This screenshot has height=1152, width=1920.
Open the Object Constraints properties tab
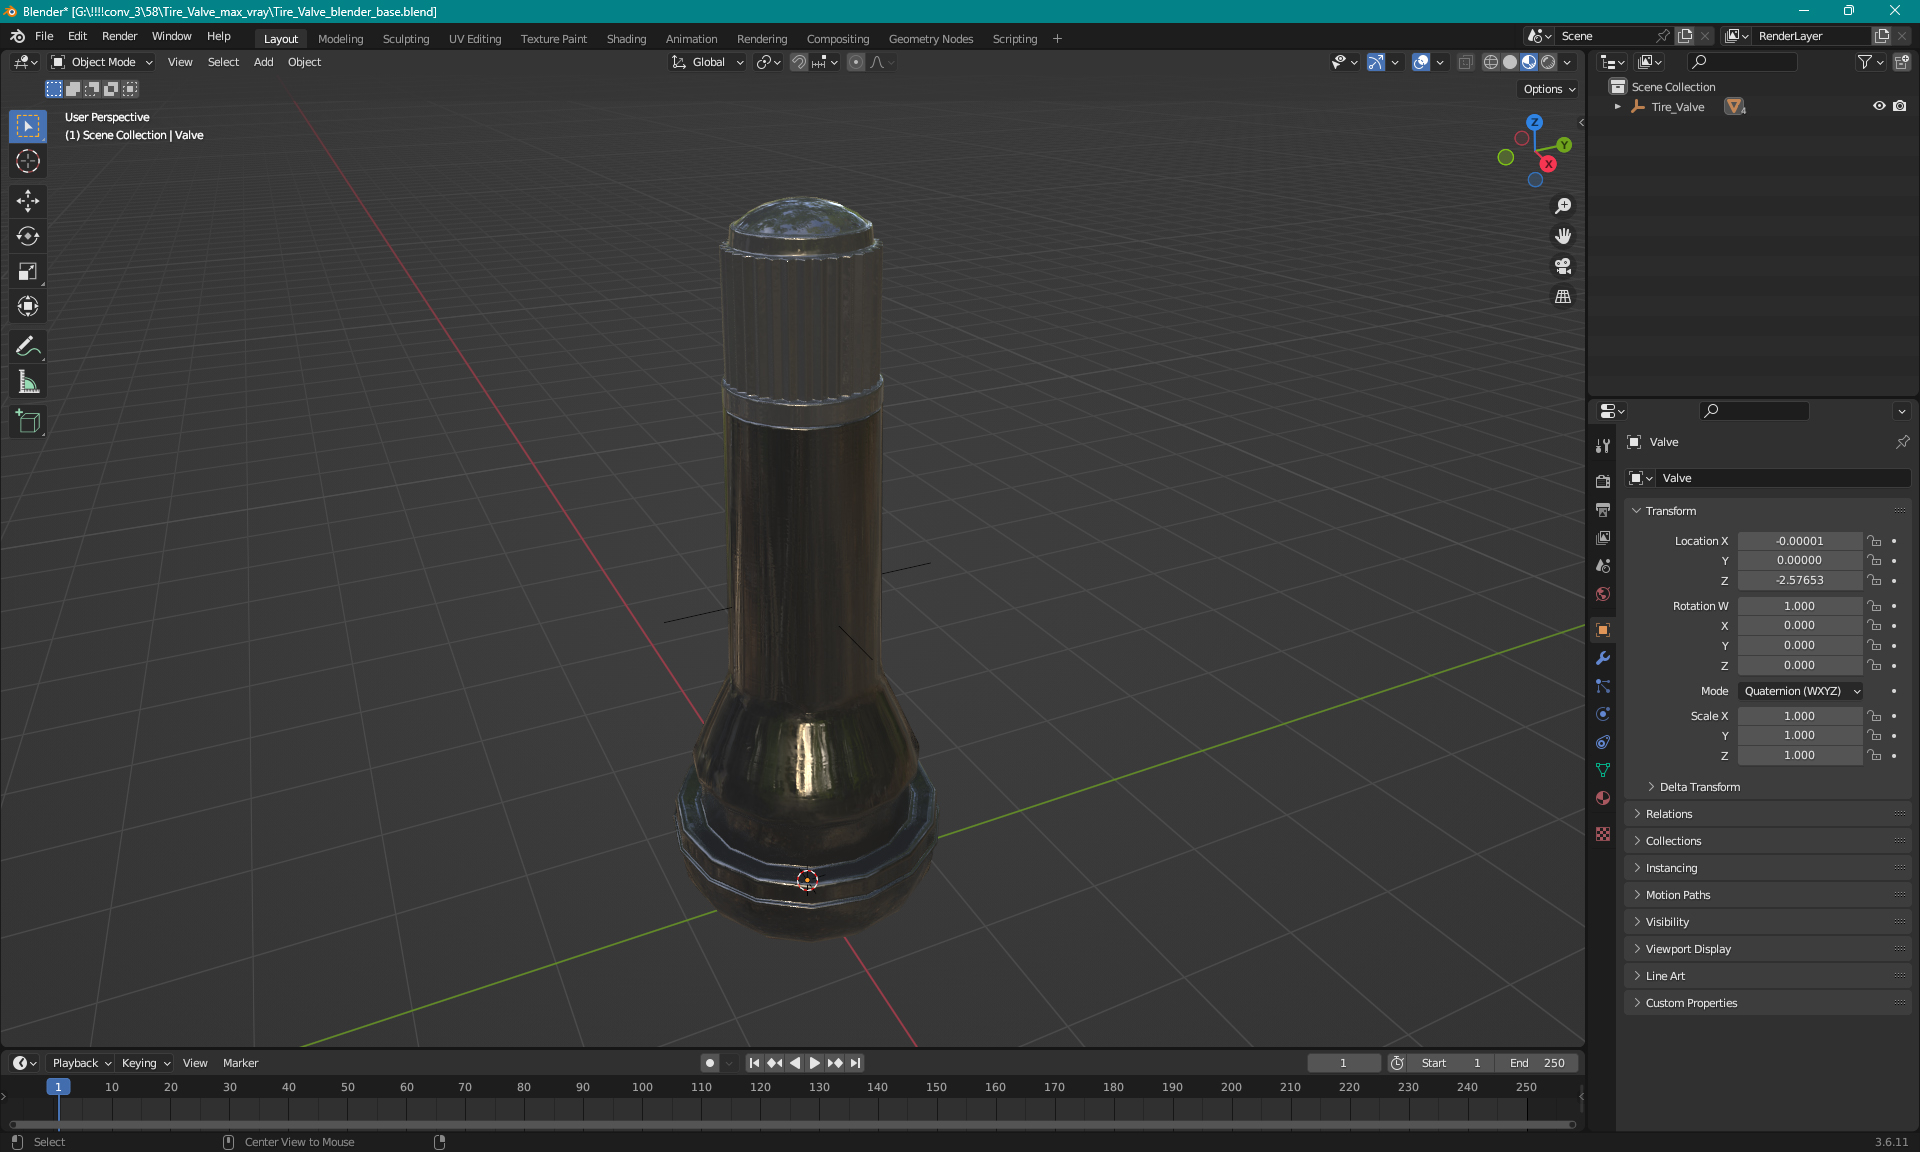(x=1603, y=742)
